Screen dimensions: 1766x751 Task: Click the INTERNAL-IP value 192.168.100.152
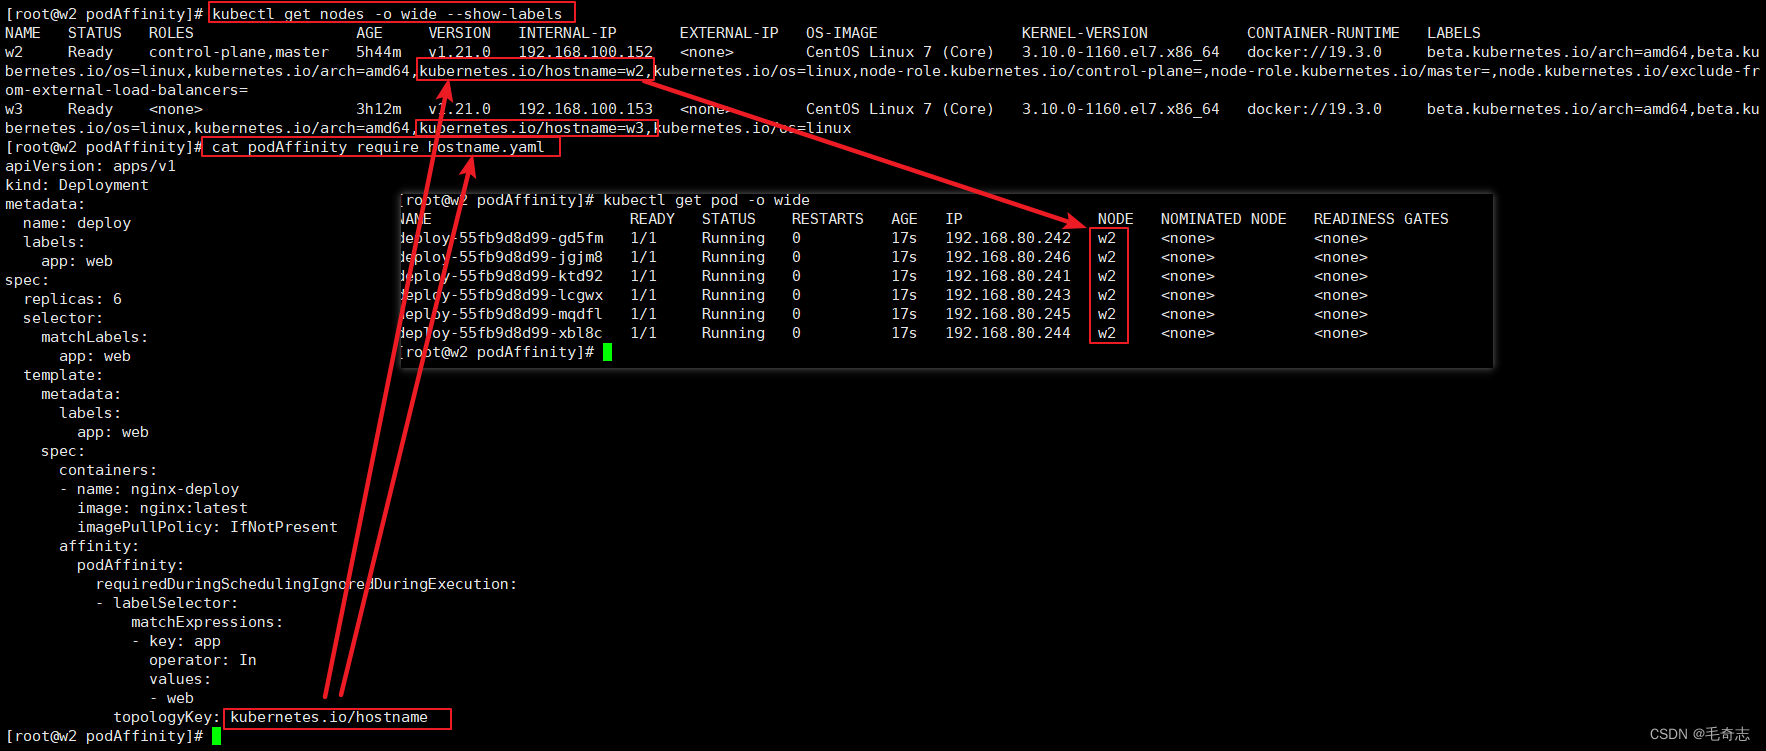585,52
